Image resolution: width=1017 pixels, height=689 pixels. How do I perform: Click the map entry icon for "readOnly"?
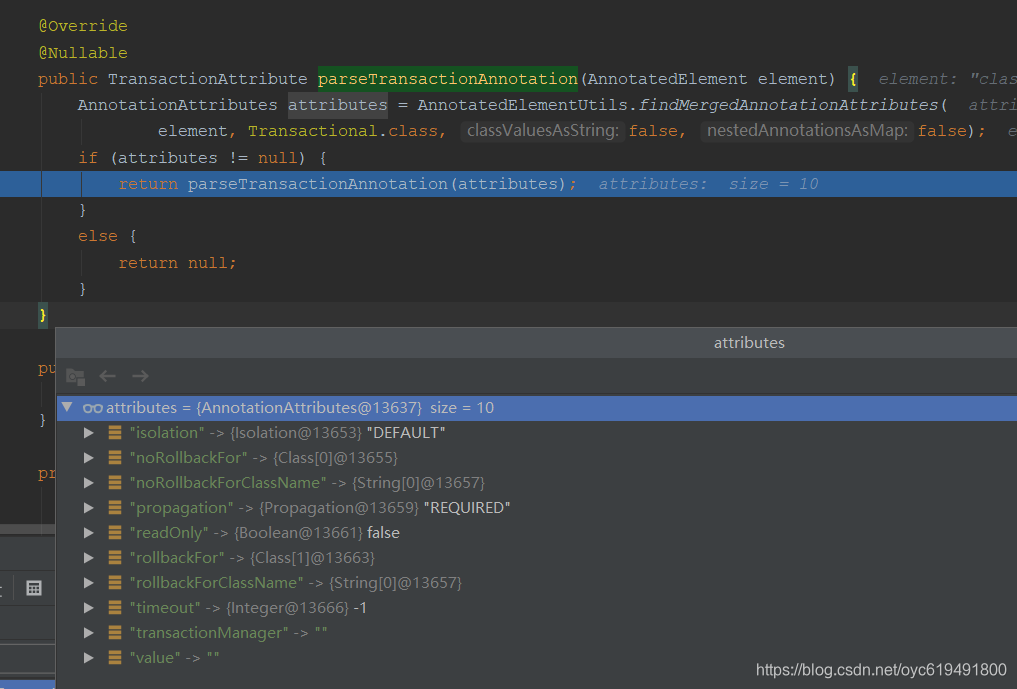tap(115, 533)
